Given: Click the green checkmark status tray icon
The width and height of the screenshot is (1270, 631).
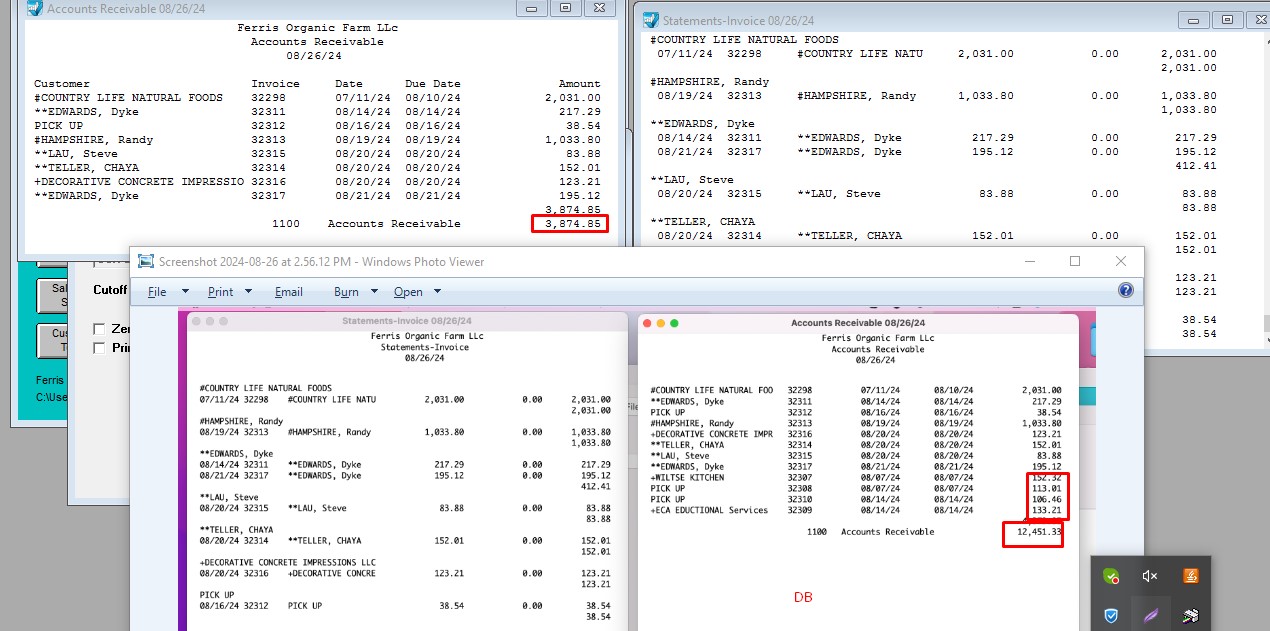Looking at the screenshot, I should coord(1111,576).
